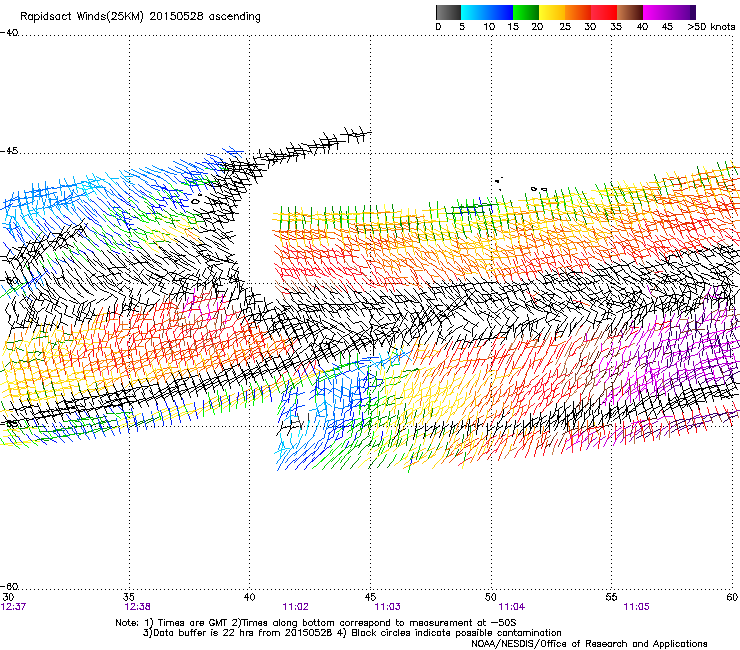Click the 45 longitude axis label
The image size is (740, 650).
(370, 597)
